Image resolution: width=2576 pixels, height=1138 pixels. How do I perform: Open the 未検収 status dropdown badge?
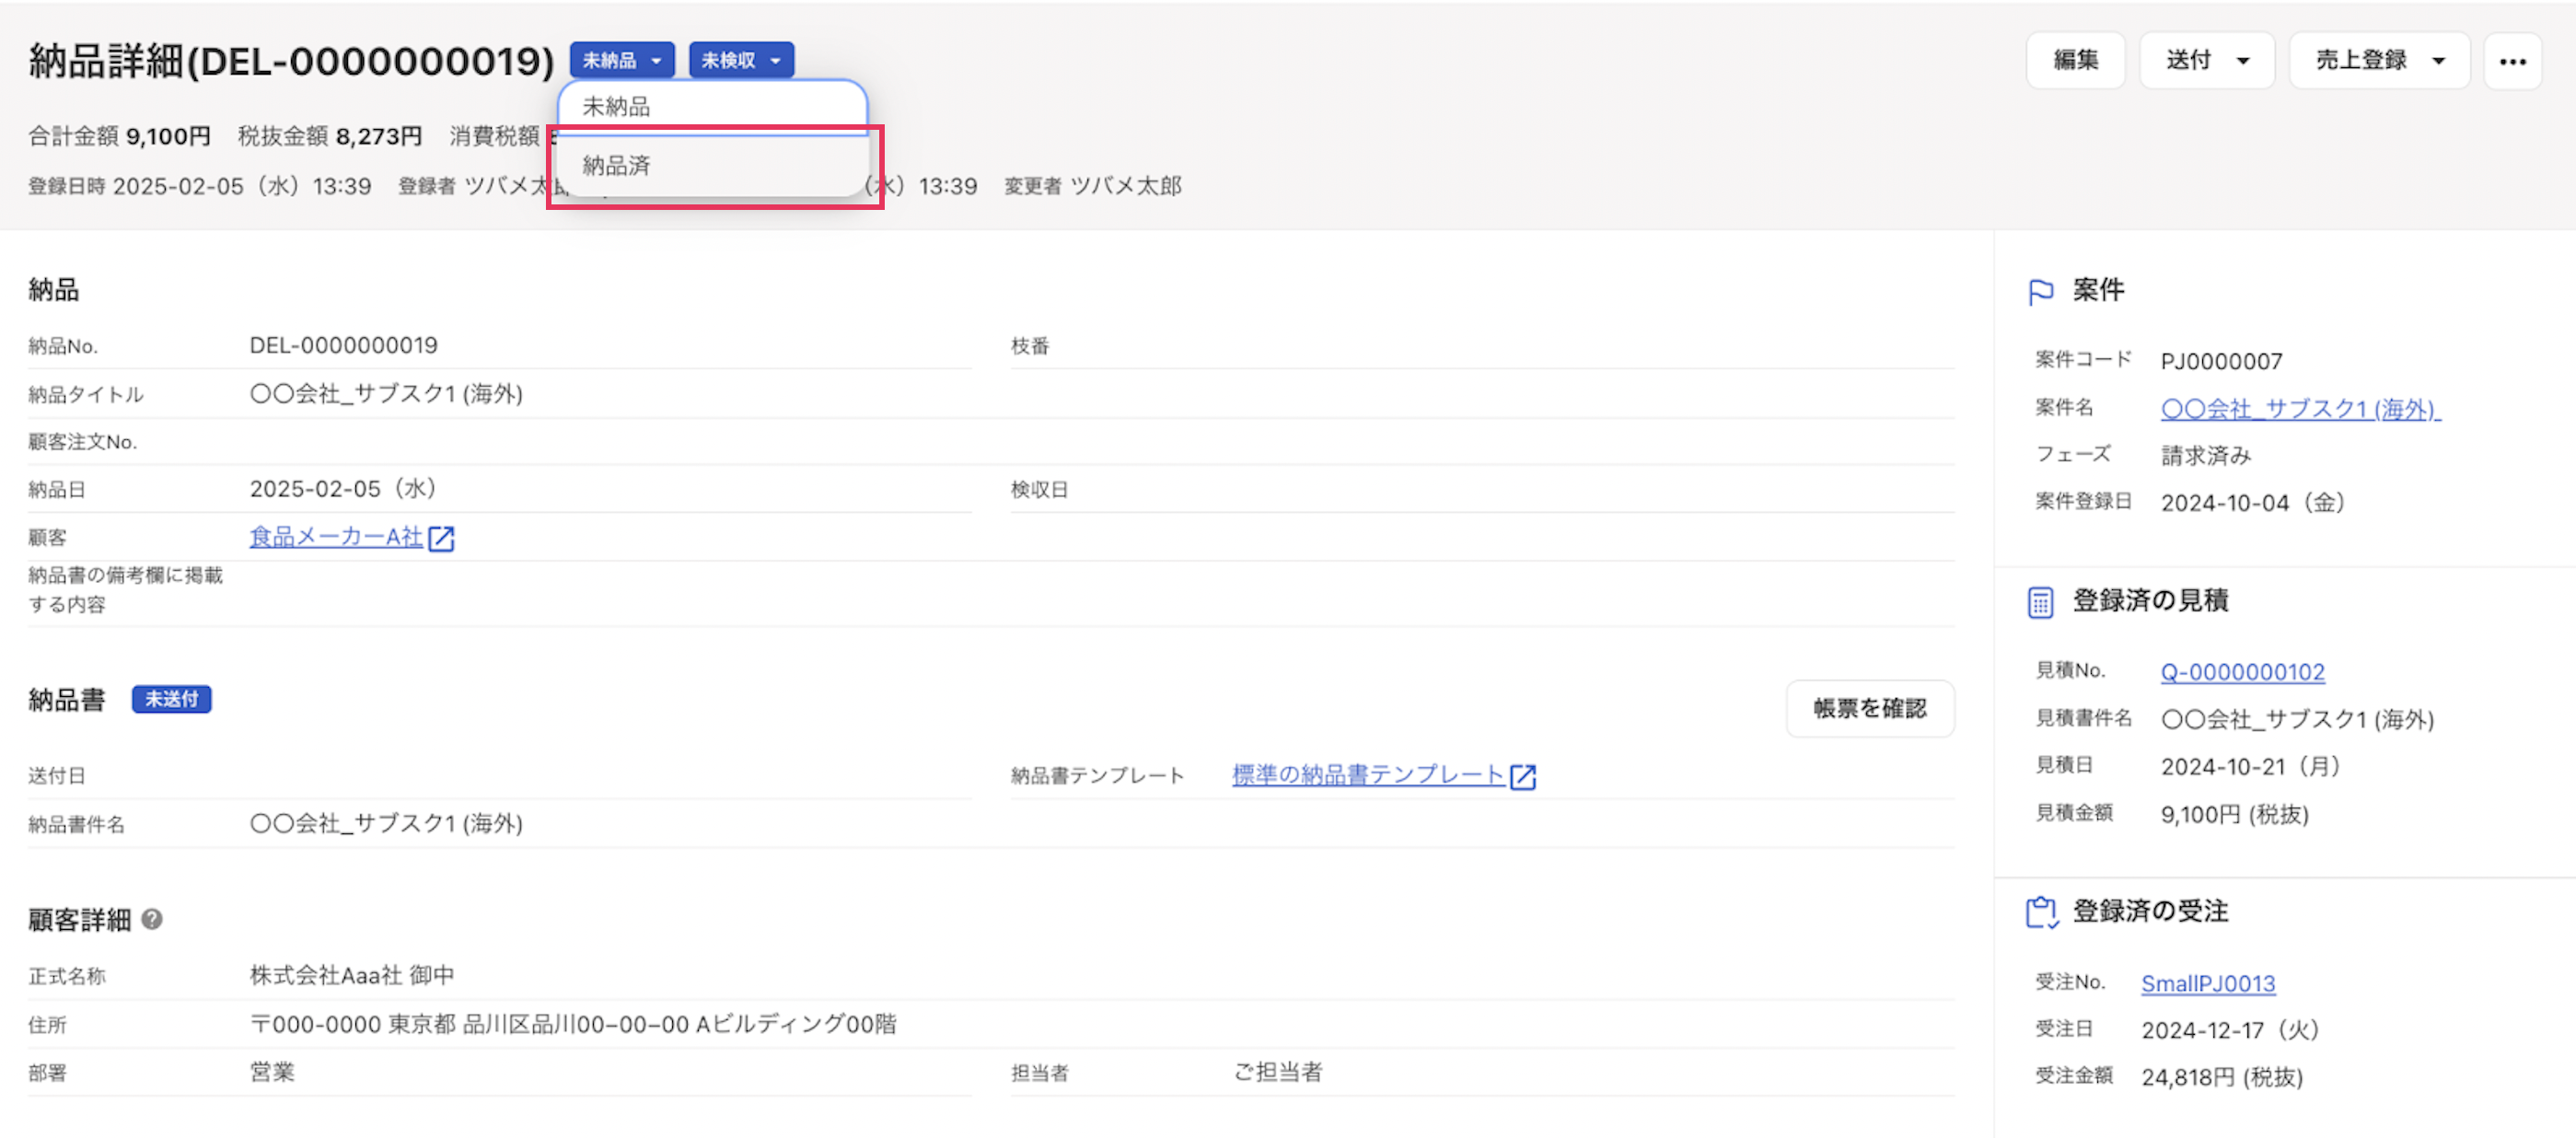point(741,60)
